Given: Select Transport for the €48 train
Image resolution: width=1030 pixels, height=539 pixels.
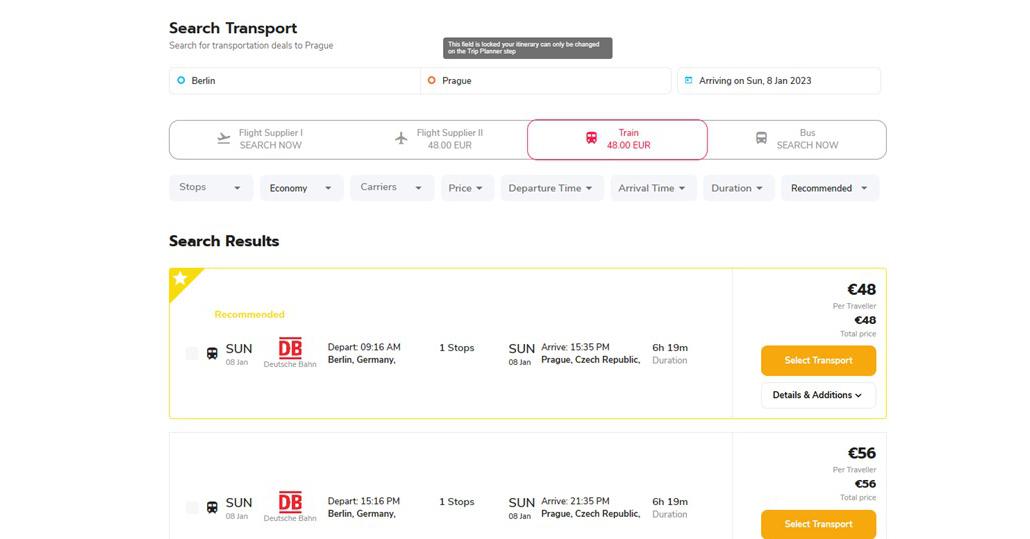Looking at the screenshot, I should [x=818, y=361].
